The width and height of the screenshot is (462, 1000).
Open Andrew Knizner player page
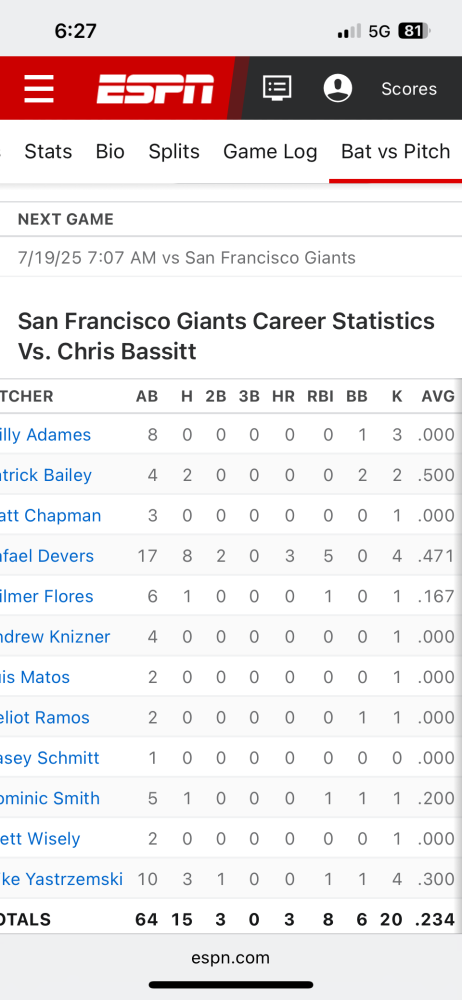click(55, 636)
